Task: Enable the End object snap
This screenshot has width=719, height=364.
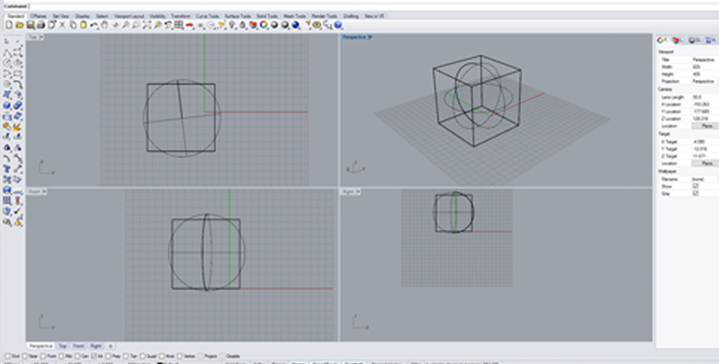Action: [x=8, y=356]
